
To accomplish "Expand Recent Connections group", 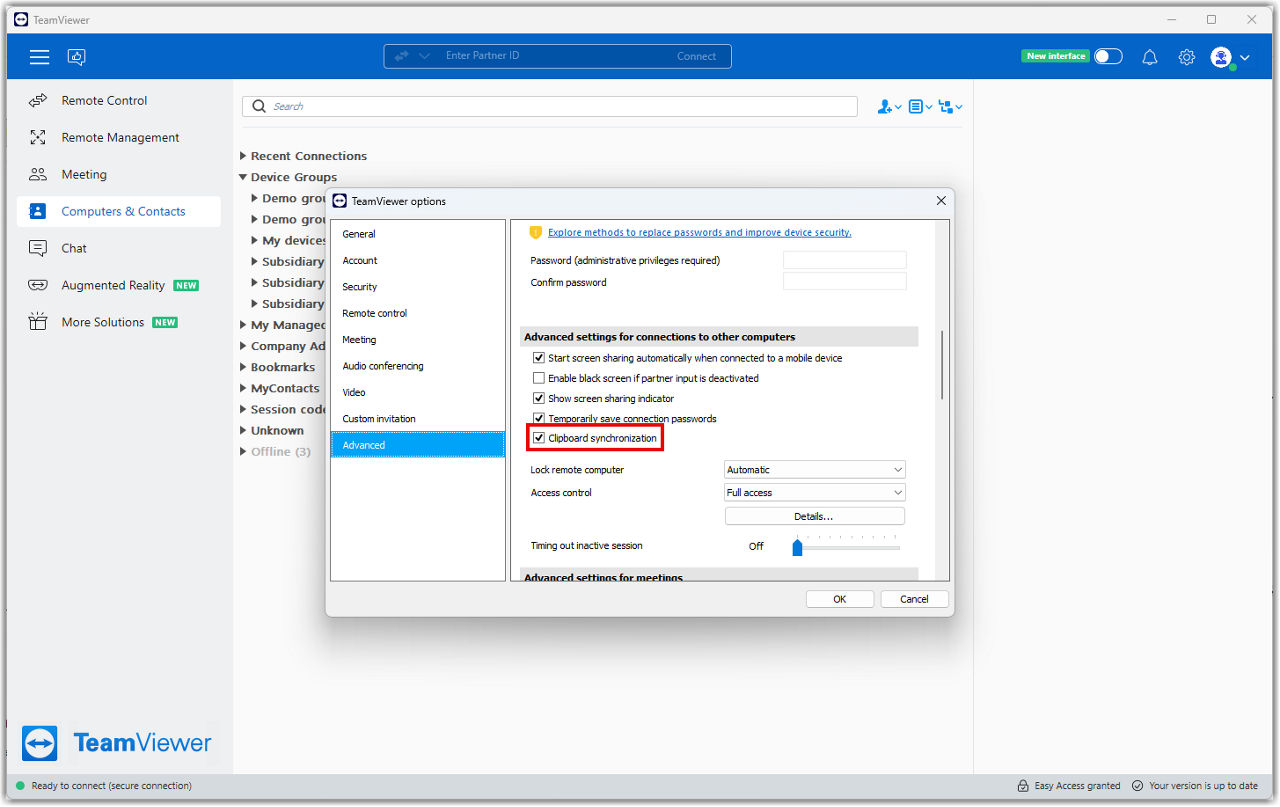I will coord(243,156).
